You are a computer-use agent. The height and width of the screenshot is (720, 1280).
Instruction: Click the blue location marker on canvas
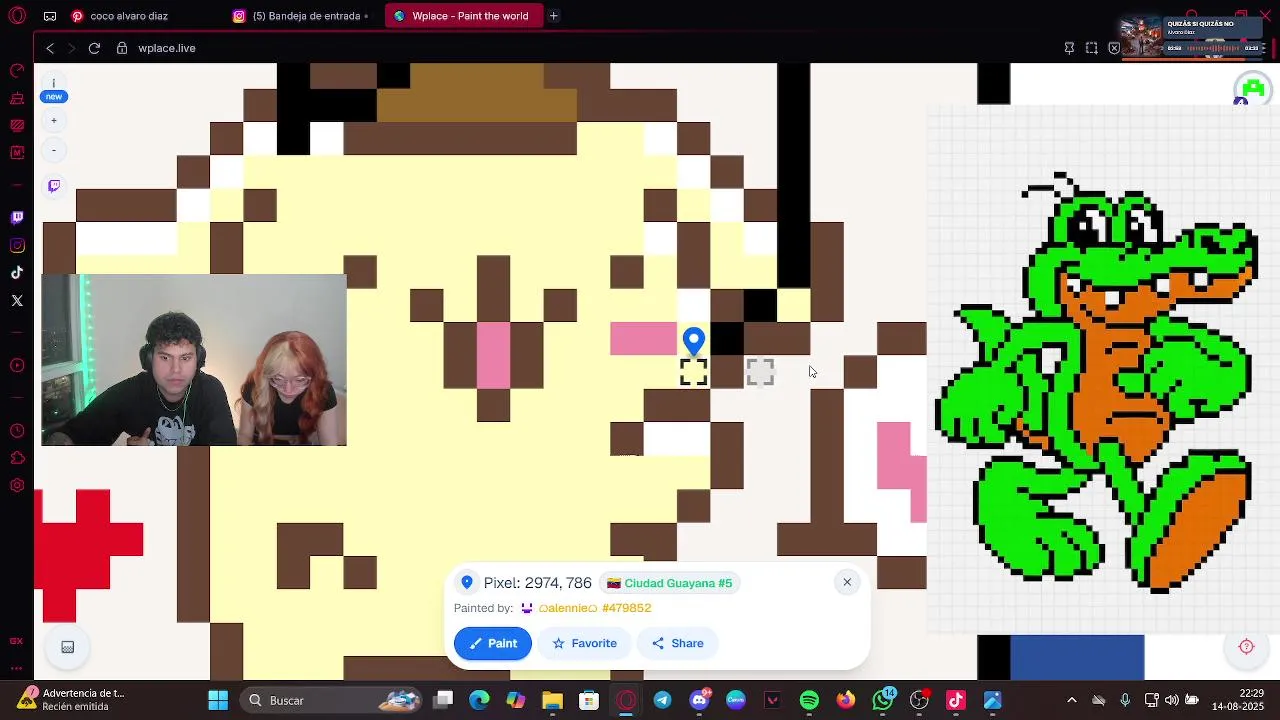[x=693, y=342]
